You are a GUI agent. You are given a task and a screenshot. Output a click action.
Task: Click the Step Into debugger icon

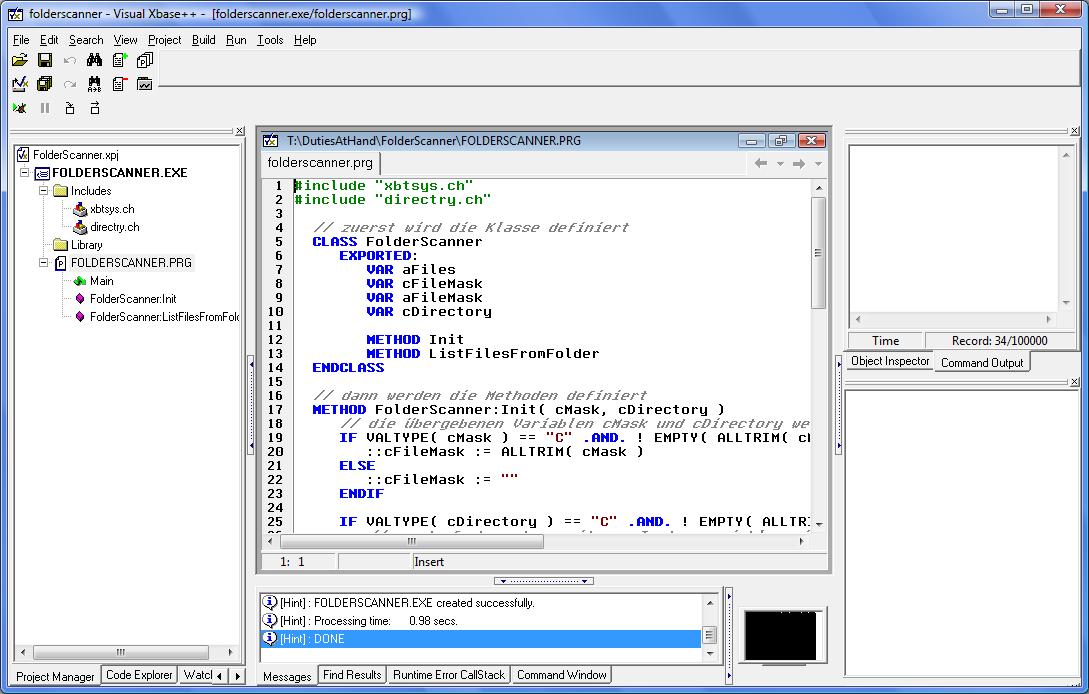click(x=69, y=108)
